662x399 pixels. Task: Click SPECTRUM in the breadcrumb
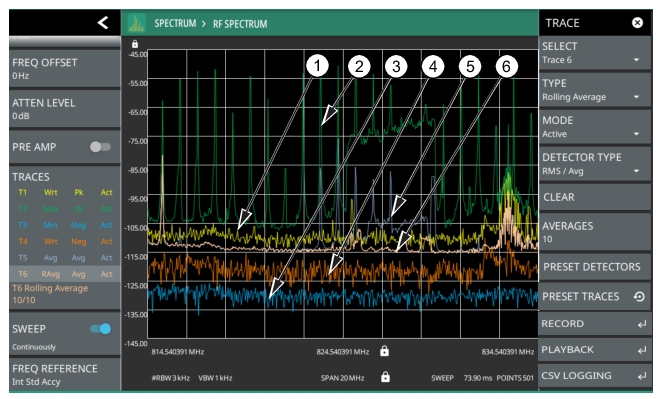click(175, 23)
